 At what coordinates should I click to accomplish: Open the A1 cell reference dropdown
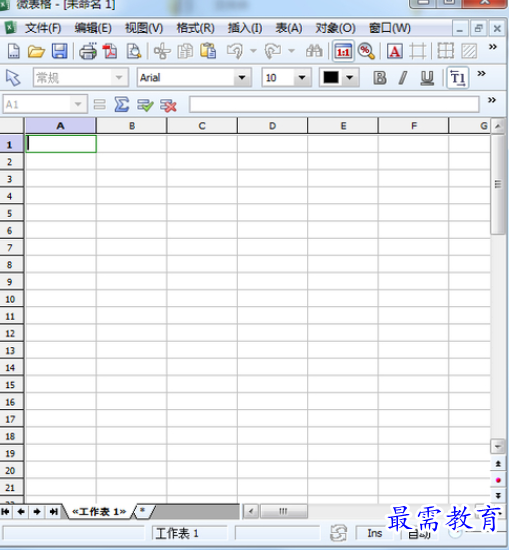tap(78, 104)
